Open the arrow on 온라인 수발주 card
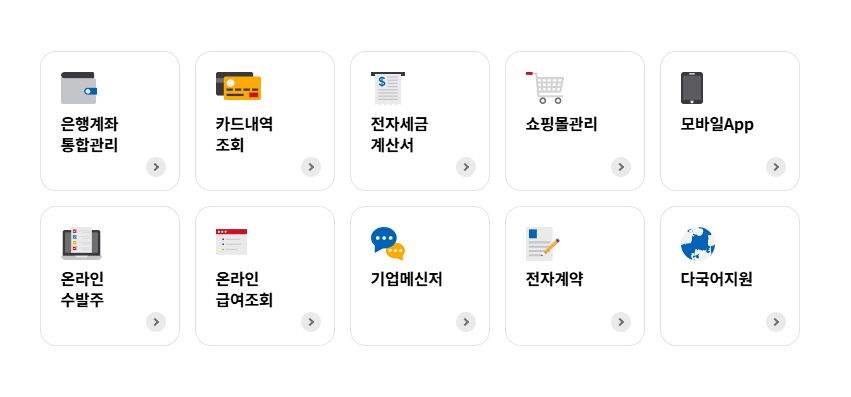This screenshot has height=397, width=851. click(156, 322)
